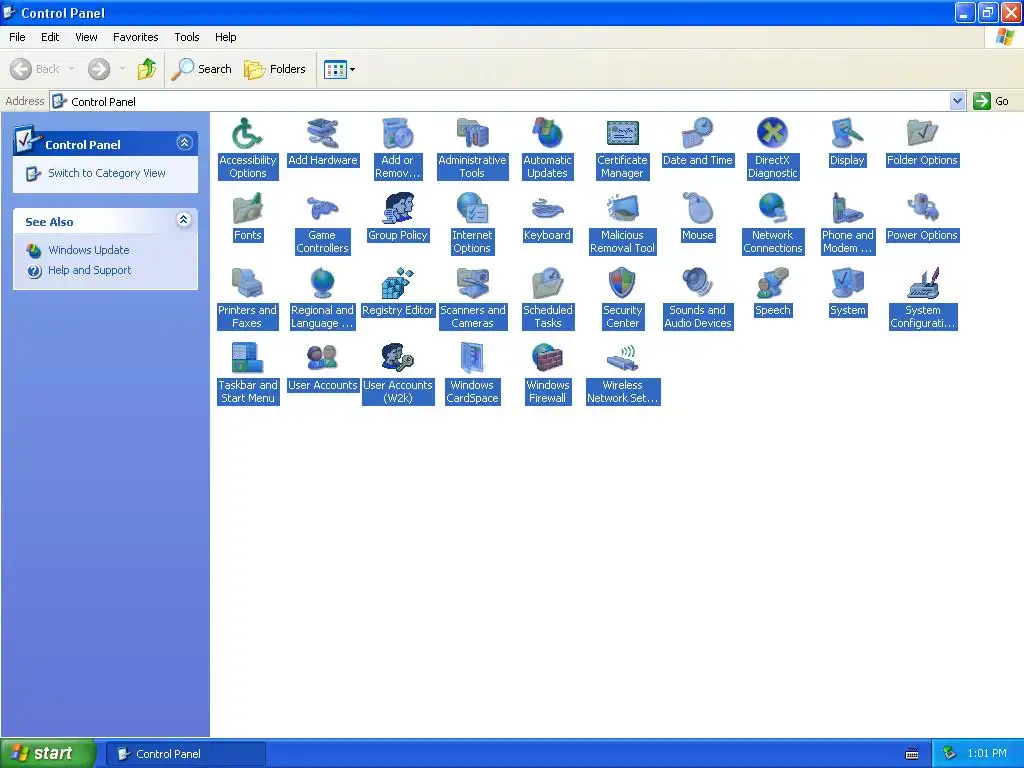Open Taskbar and Start Menu settings
The image size is (1024, 768).
point(248,359)
